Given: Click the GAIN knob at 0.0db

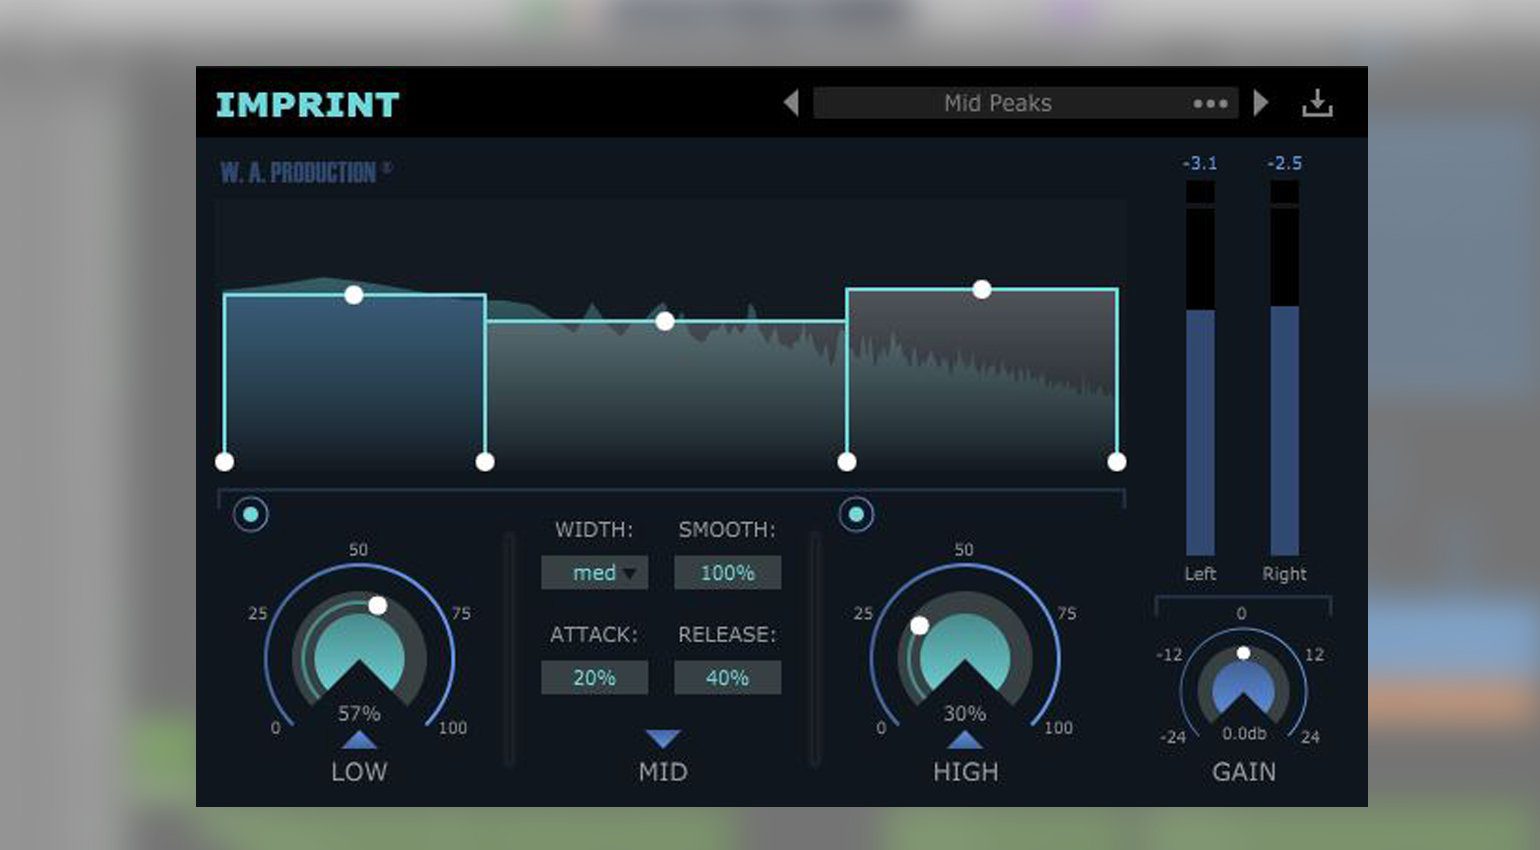Looking at the screenshot, I should click(x=1243, y=685).
